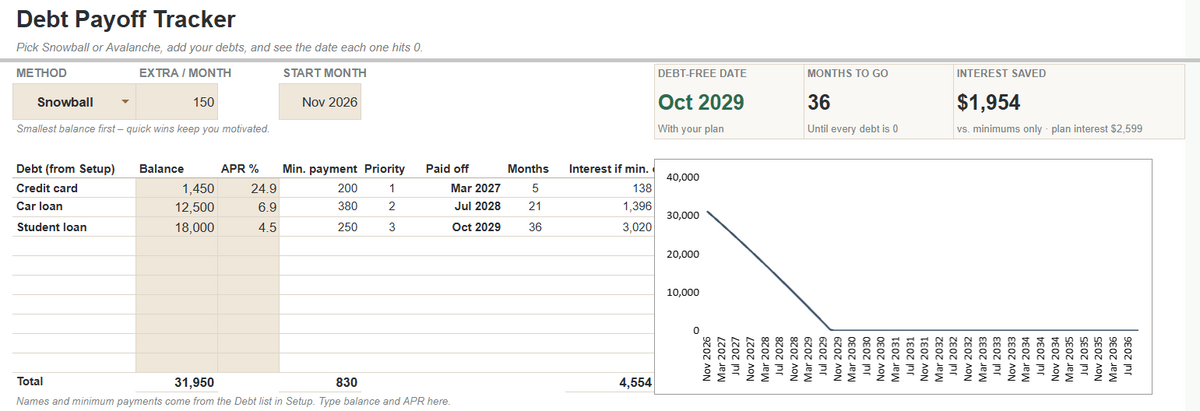Select the Car loan priority value 2
The image size is (1200, 411).
(x=392, y=206)
